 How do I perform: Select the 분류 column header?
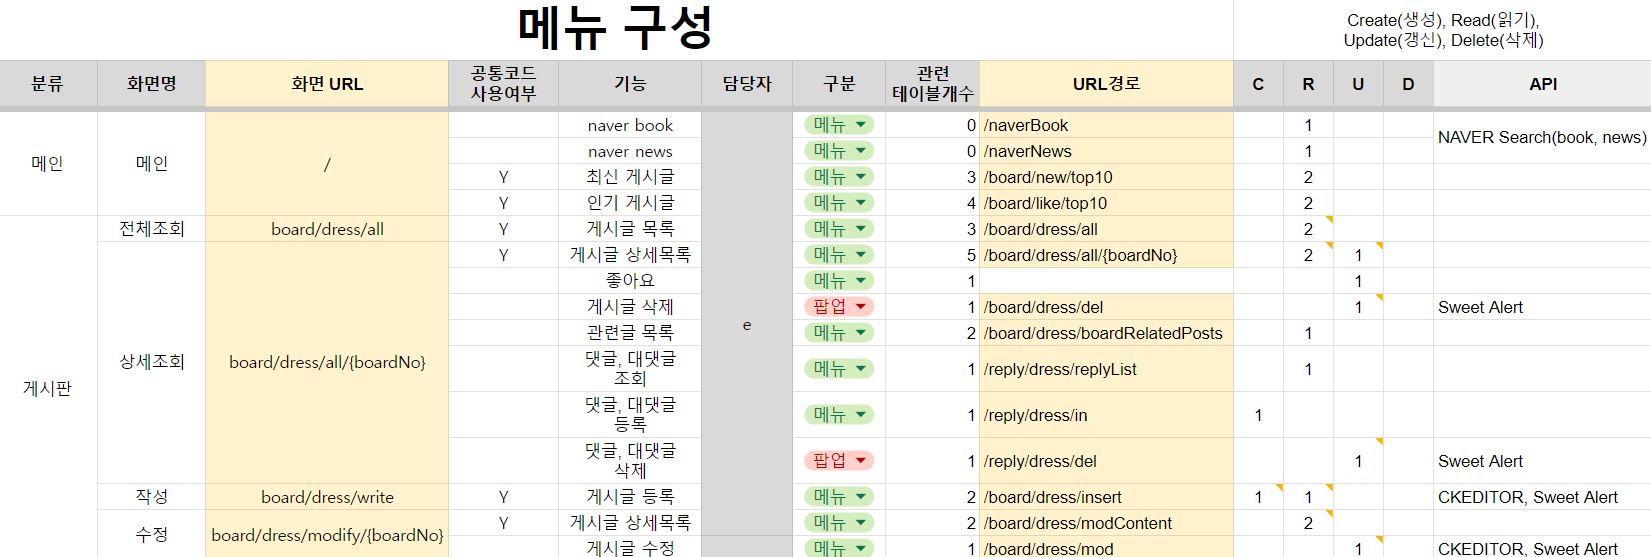[48, 84]
